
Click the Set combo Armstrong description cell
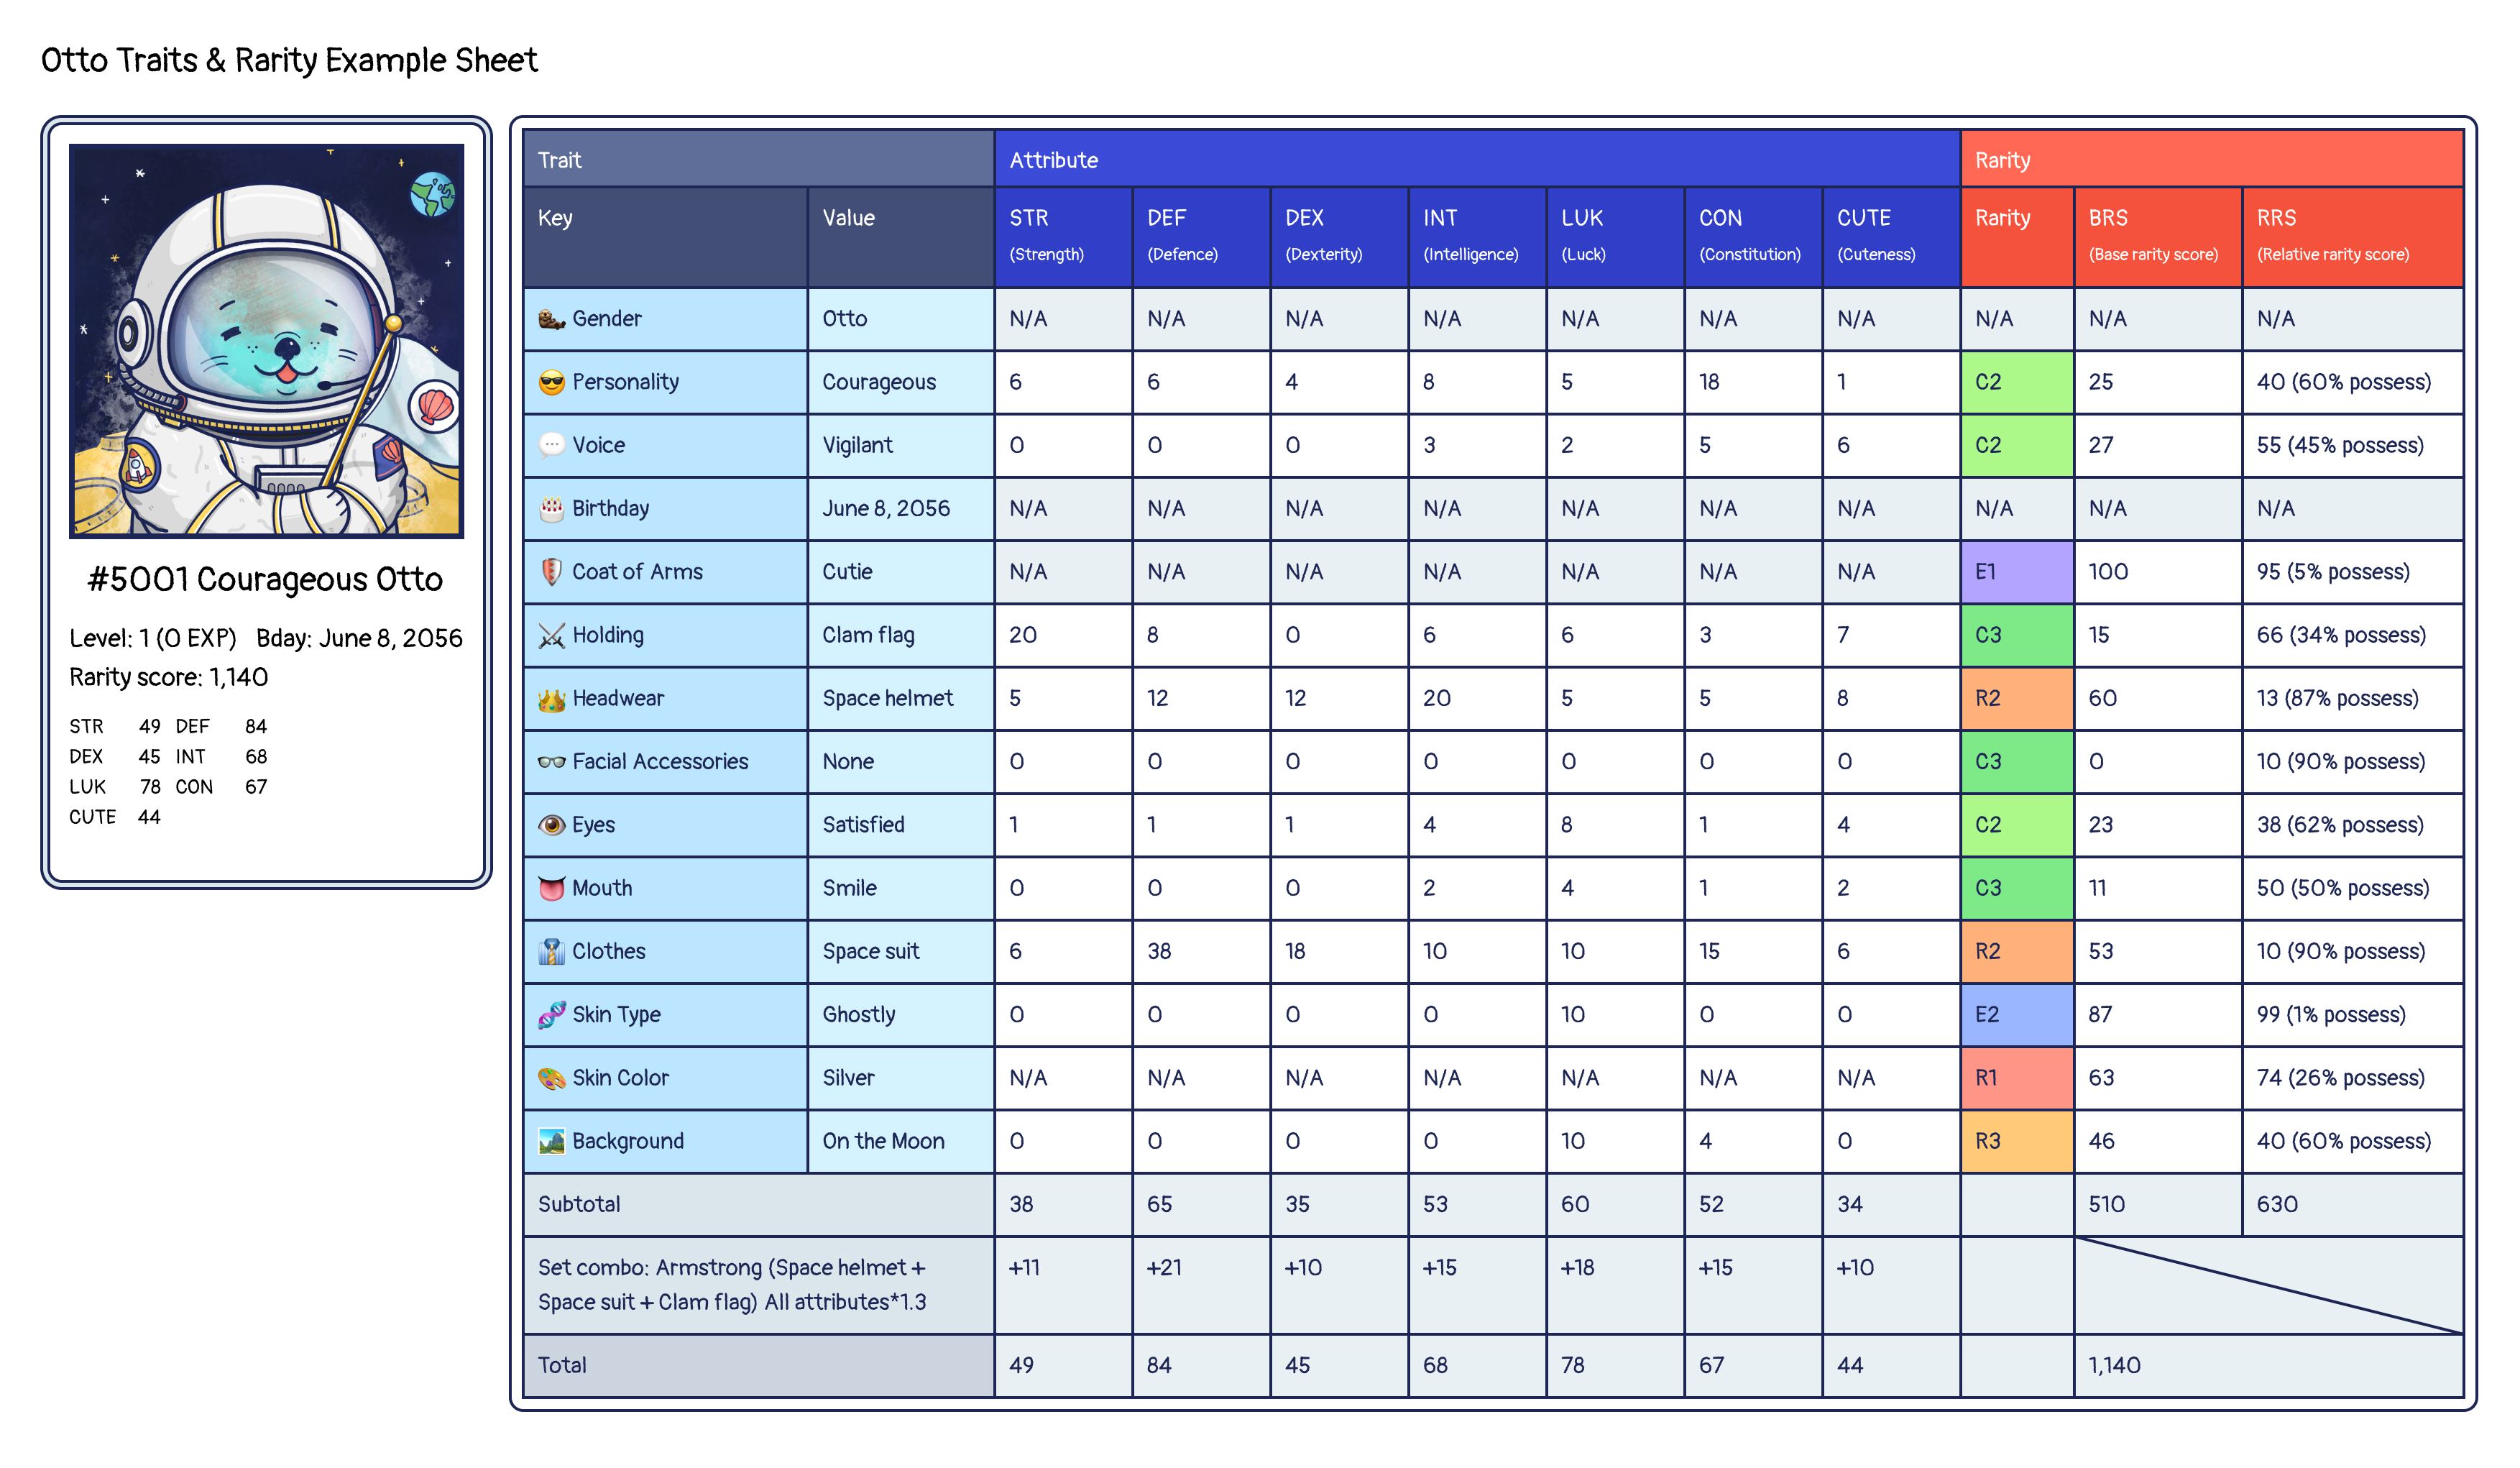pos(758,1285)
